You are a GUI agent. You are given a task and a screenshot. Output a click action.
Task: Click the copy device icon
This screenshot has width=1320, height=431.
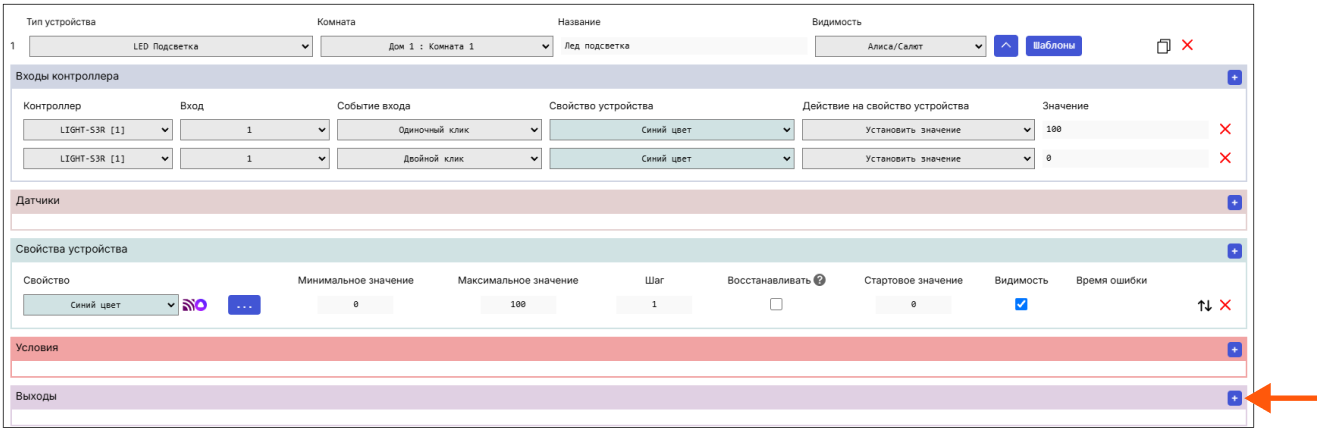pos(1163,46)
